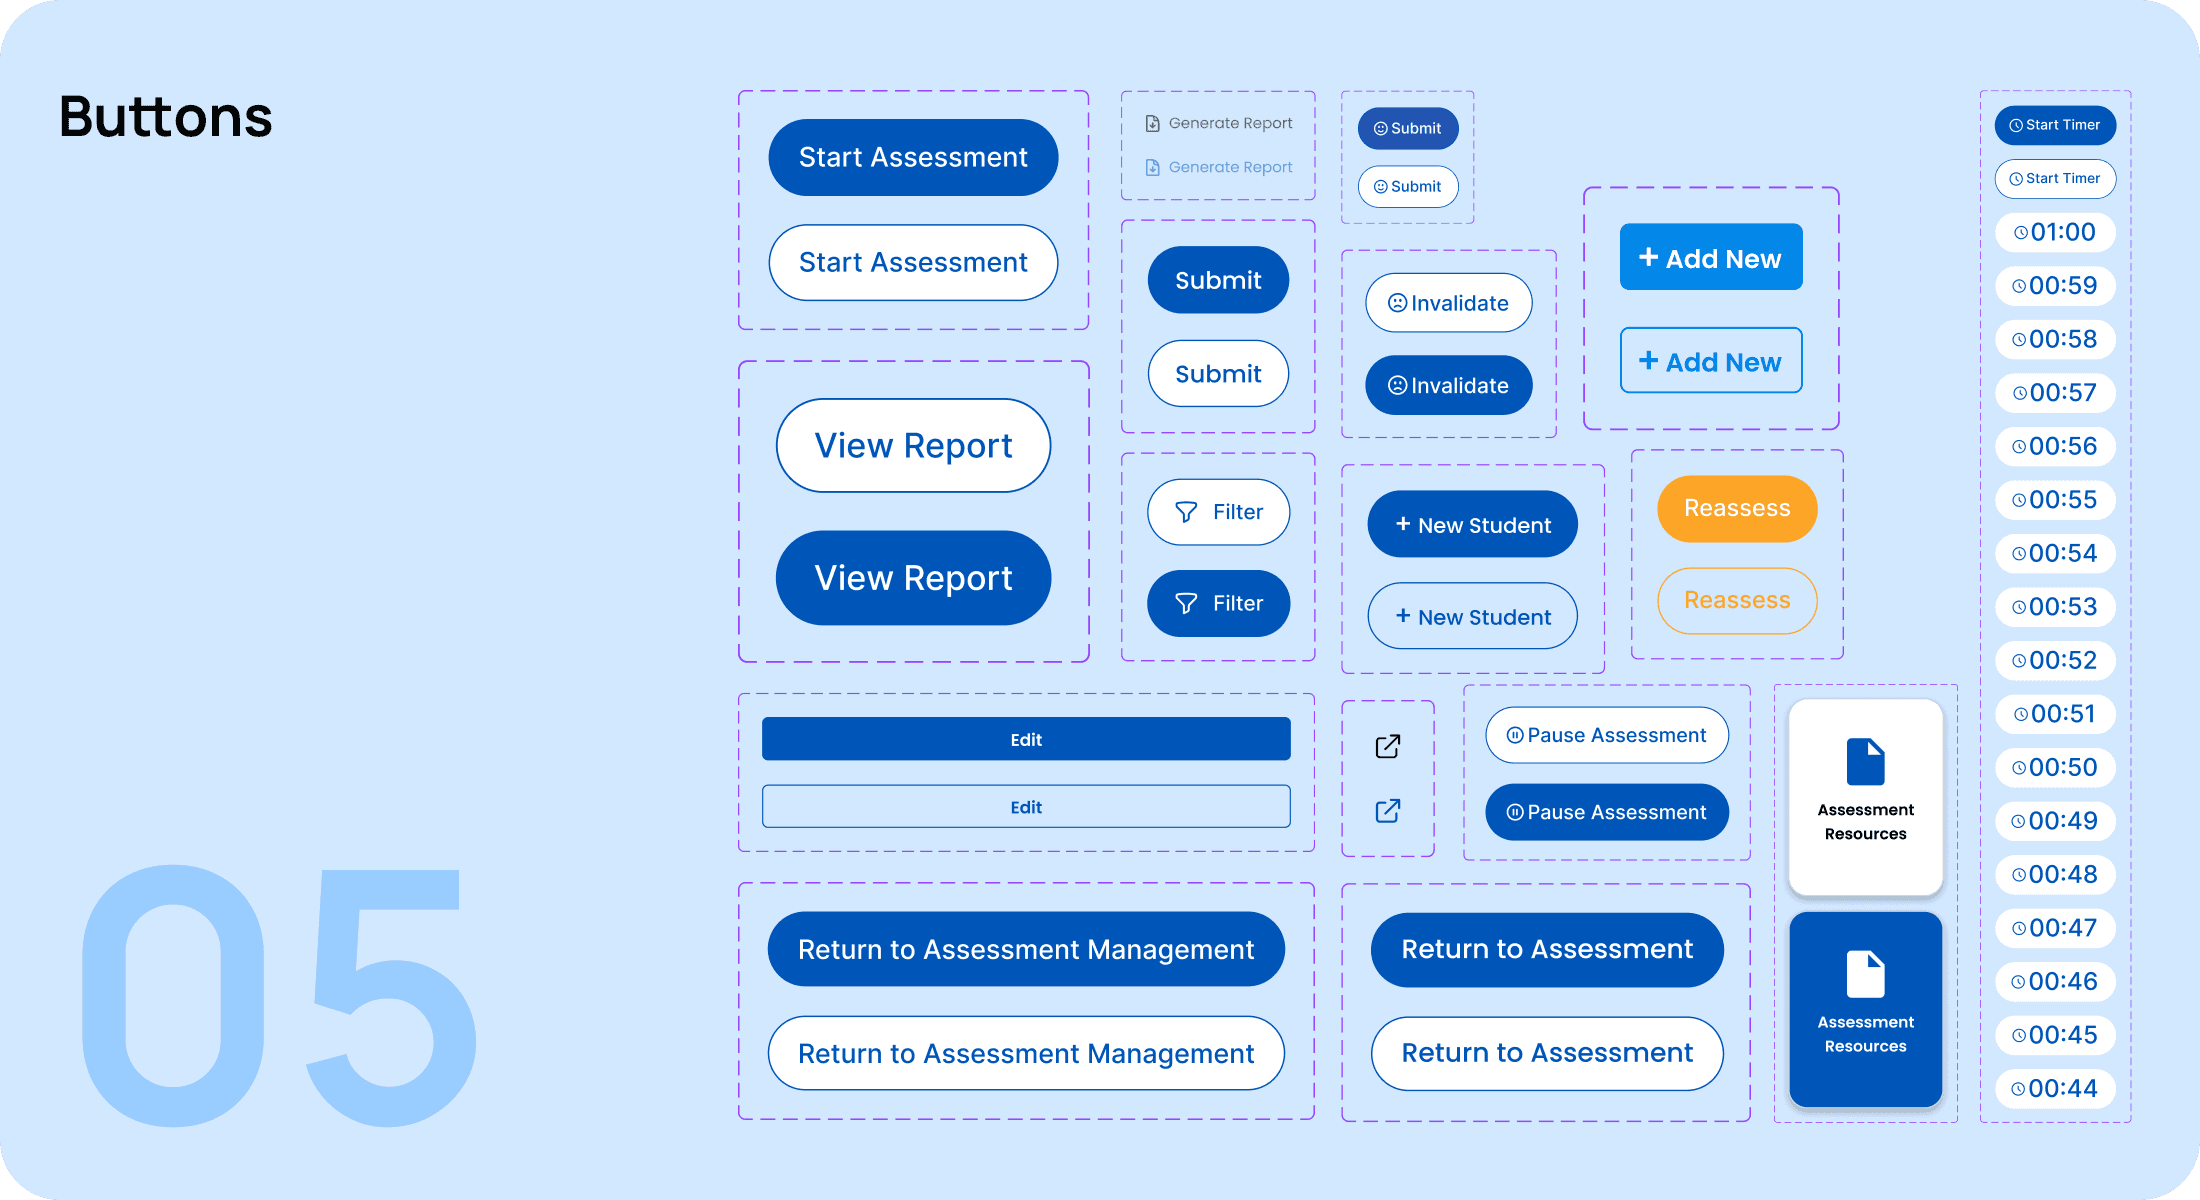The height and width of the screenshot is (1200, 2200).
Task: Click the black external-link icon
Action: coord(1388,746)
